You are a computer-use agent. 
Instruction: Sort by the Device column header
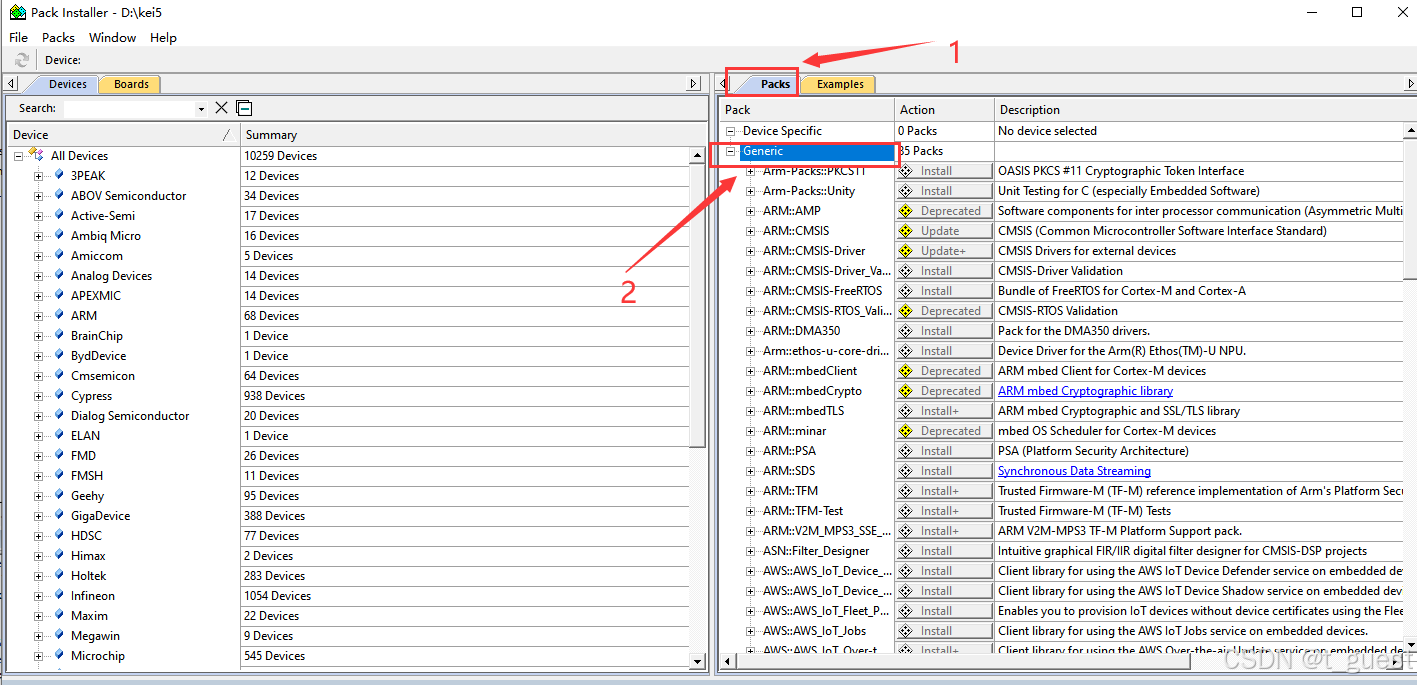click(x=122, y=135)
